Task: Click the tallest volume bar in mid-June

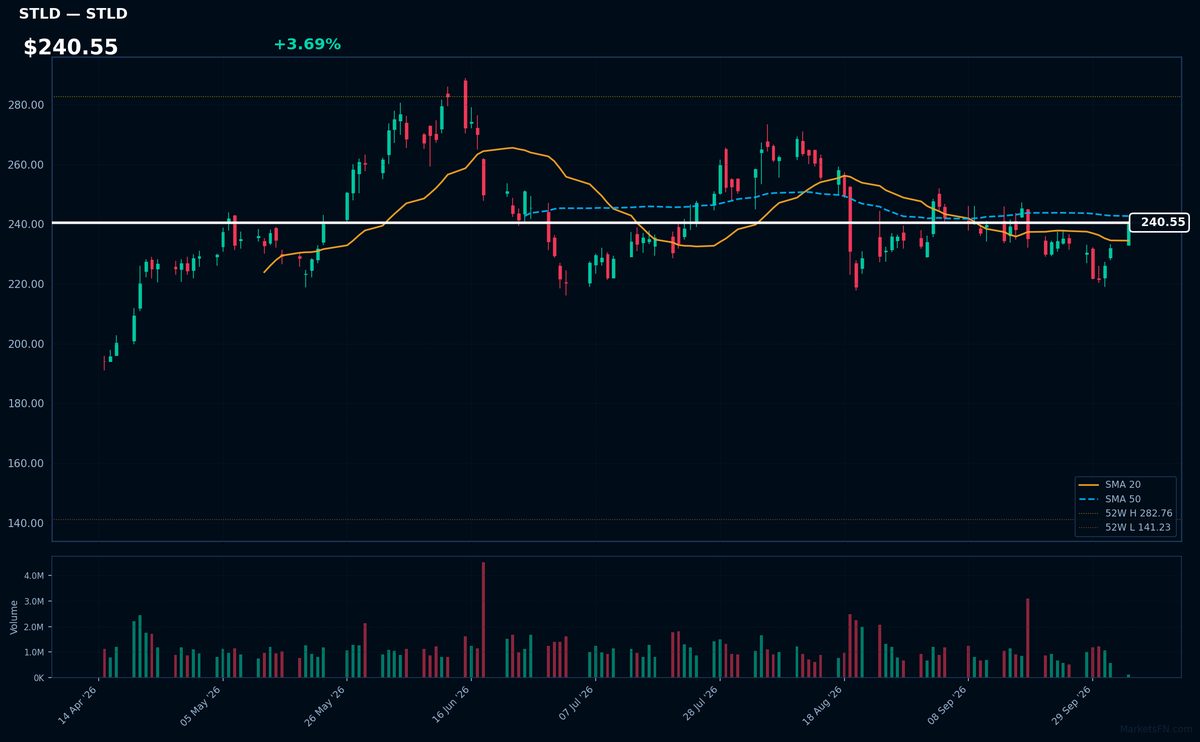Action: pyautogui.click(x=483, y=620)
